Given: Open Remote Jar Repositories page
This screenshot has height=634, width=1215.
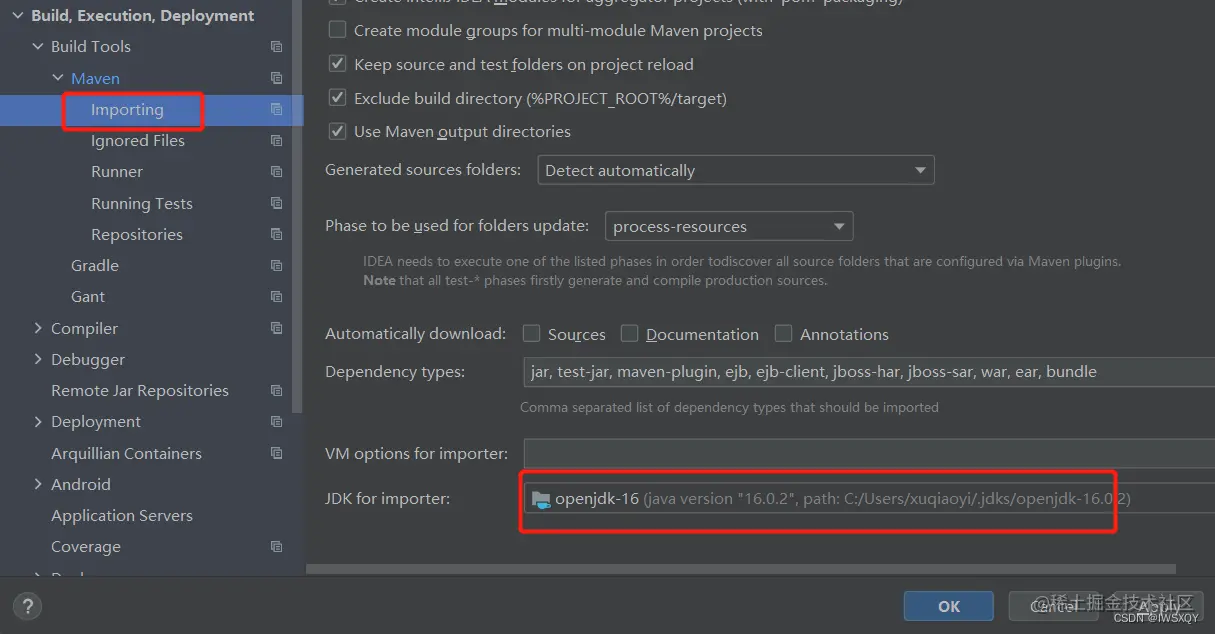Looking at the screenshot, I should (x=140, y=390).
